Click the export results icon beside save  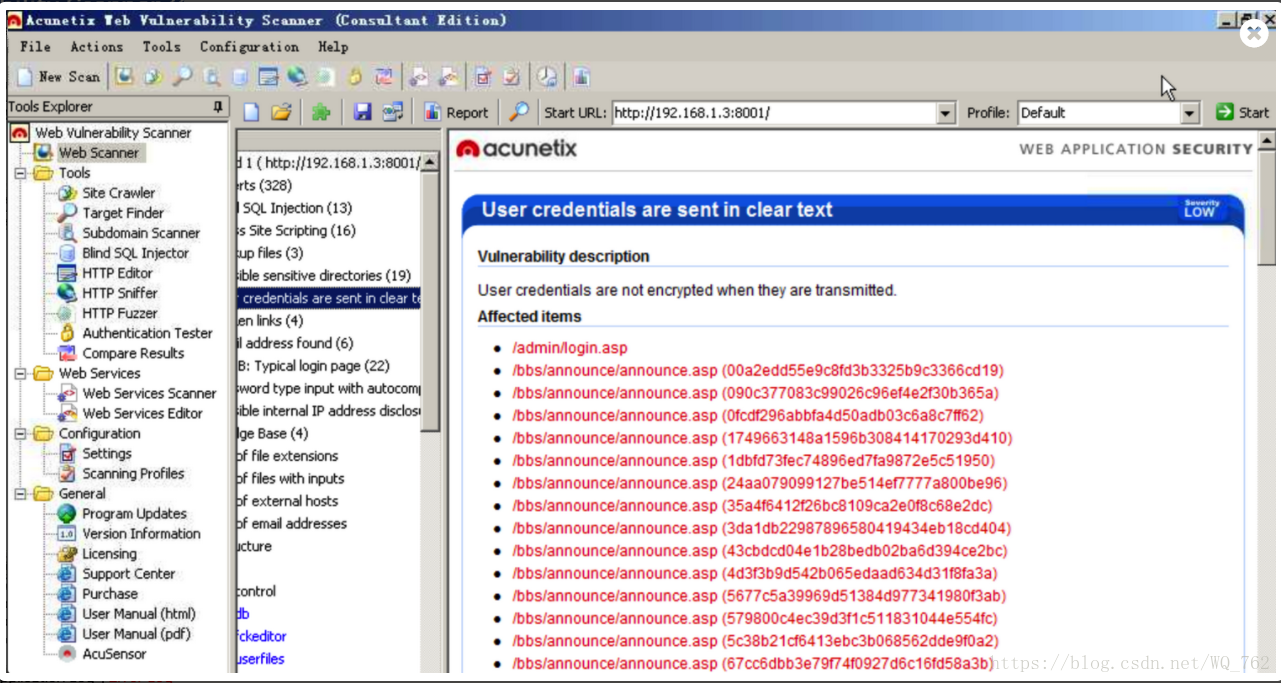392,112
